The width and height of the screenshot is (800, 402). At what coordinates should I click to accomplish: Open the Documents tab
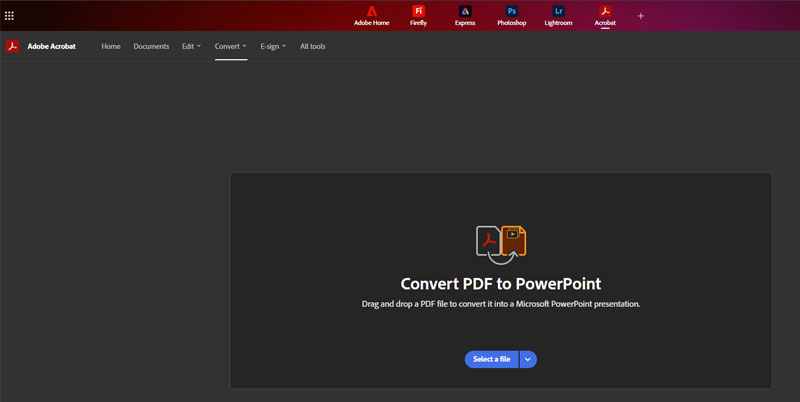(x=151, y=46)
